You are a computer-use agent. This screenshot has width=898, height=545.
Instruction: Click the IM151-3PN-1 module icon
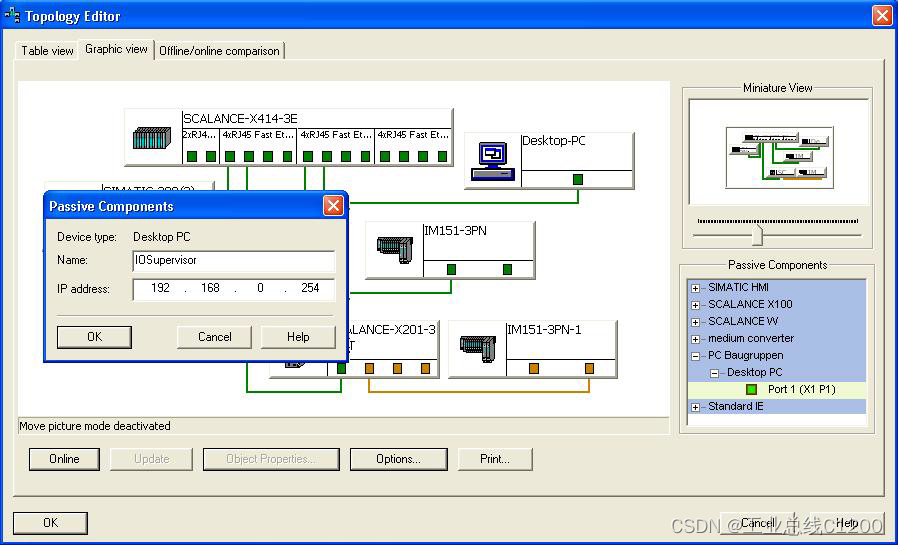pos(478,349)
